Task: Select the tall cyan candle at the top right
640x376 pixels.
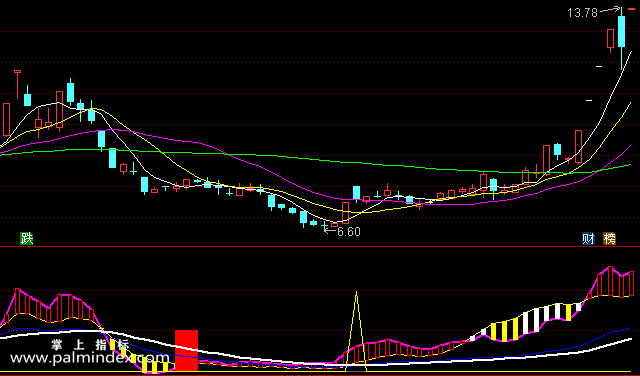Action: pyautogui.click(x=622, y=31)
